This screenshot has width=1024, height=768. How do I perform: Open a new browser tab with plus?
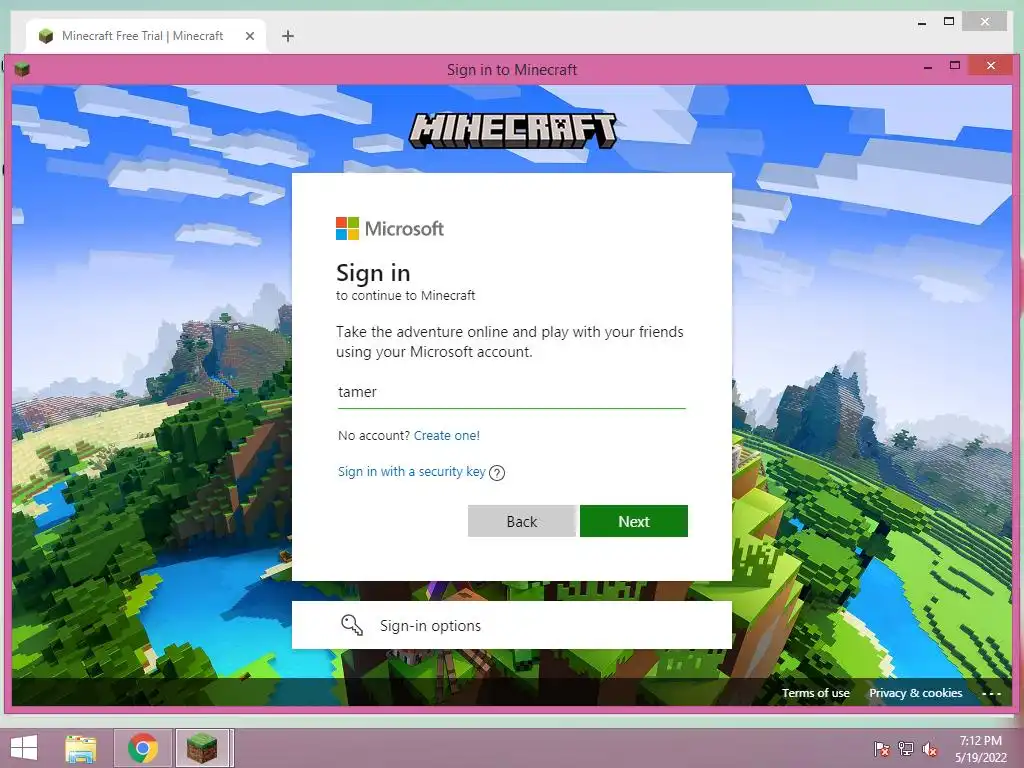[287, 36]
